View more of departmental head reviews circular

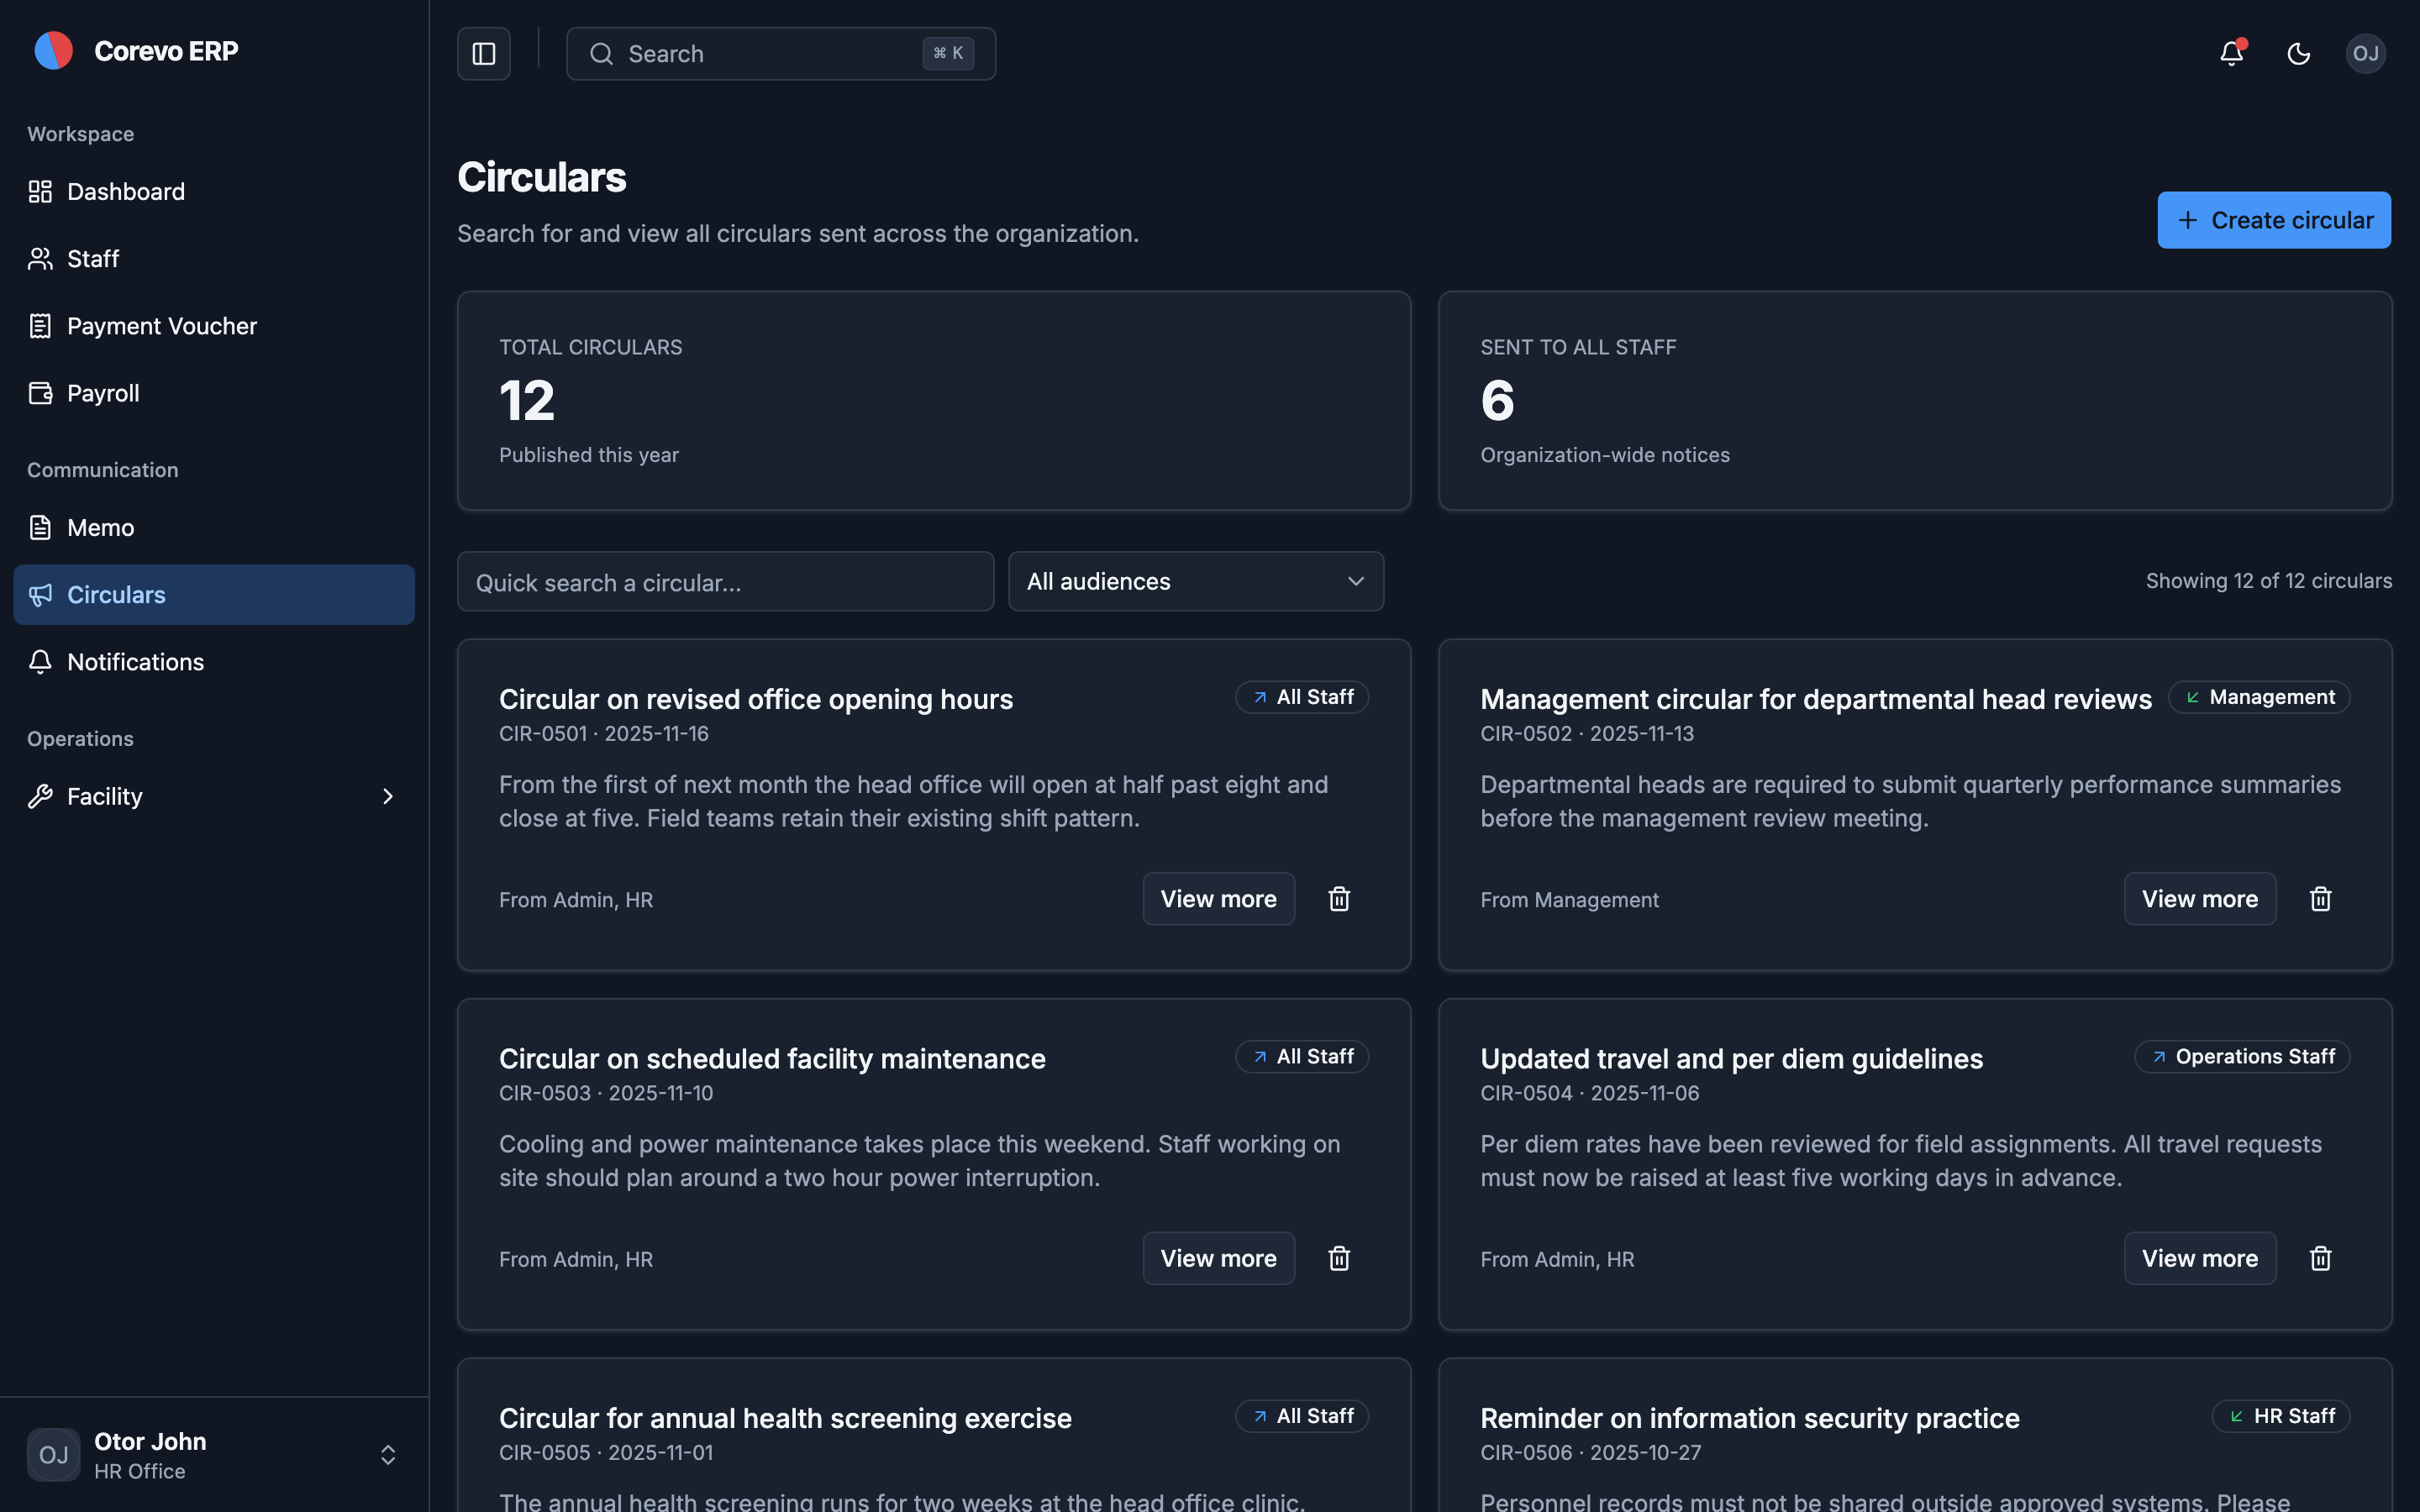click(2199, 899)
